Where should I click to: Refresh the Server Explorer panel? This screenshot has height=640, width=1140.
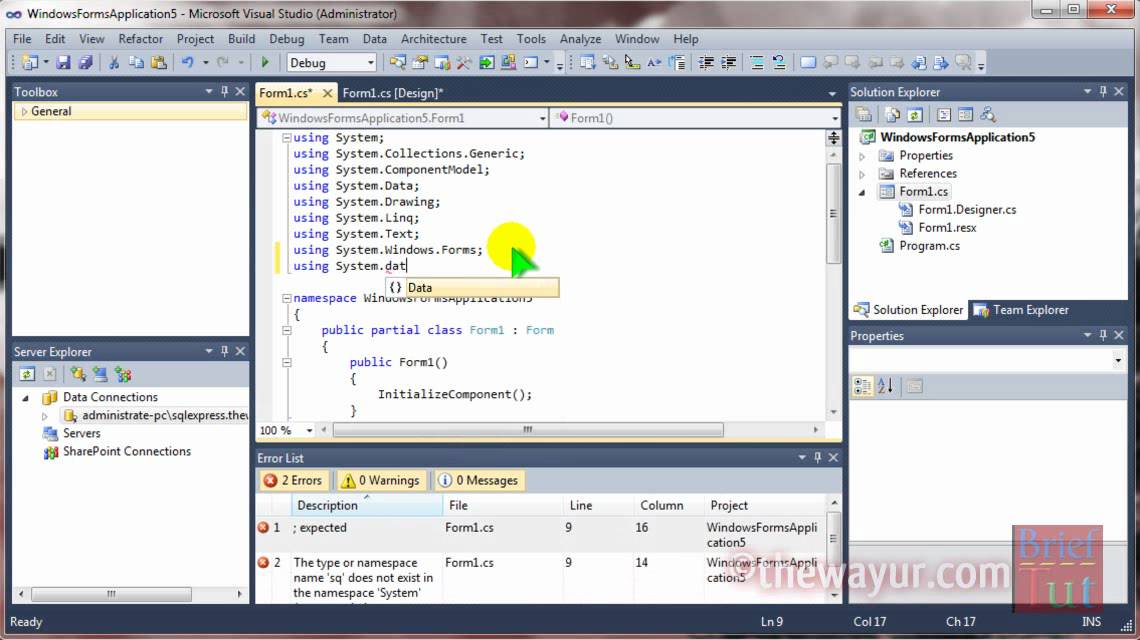pyautogui.click(x=27, y=375)
